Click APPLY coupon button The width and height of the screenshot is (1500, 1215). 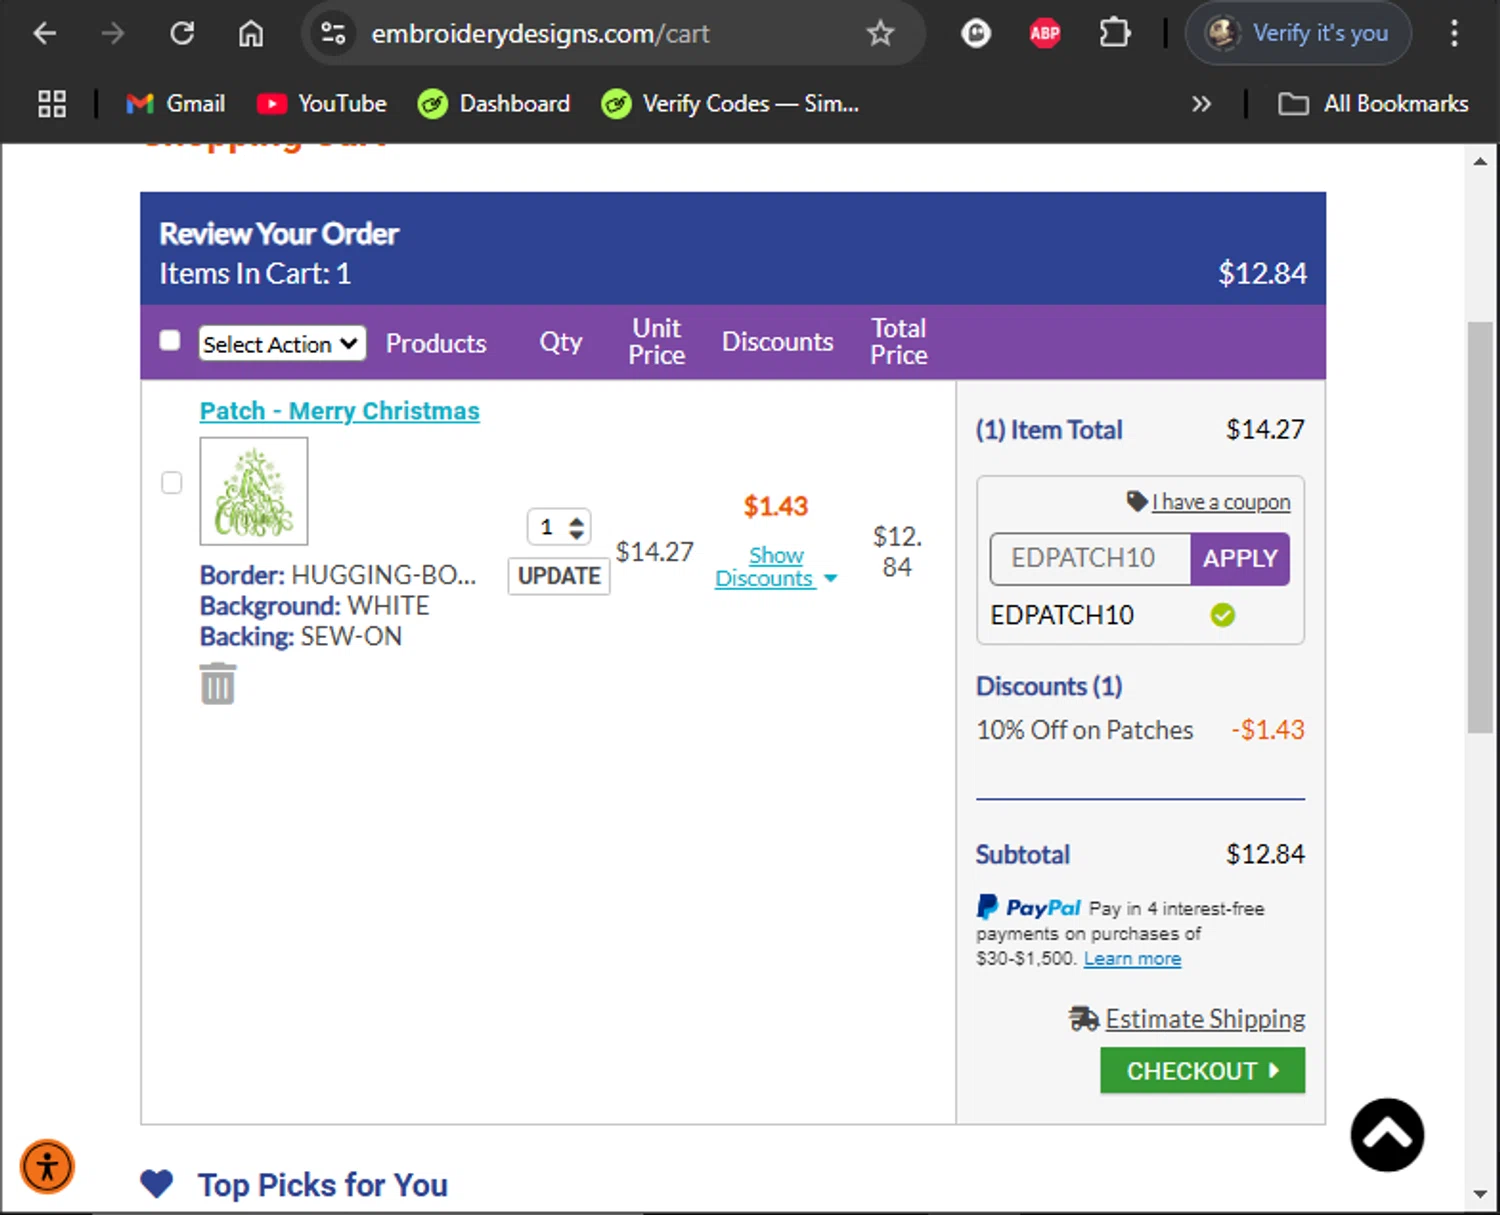point(1240,558)
